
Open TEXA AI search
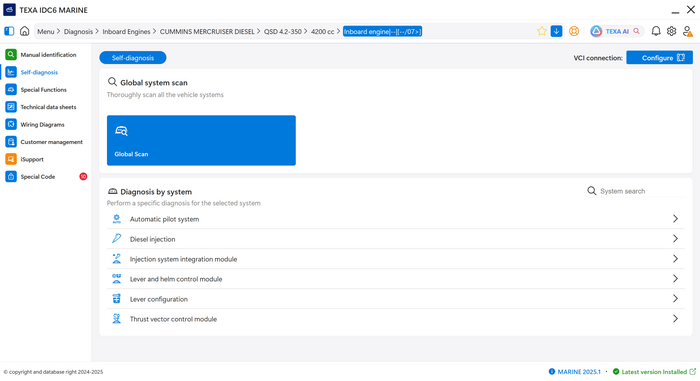point(616,31)
